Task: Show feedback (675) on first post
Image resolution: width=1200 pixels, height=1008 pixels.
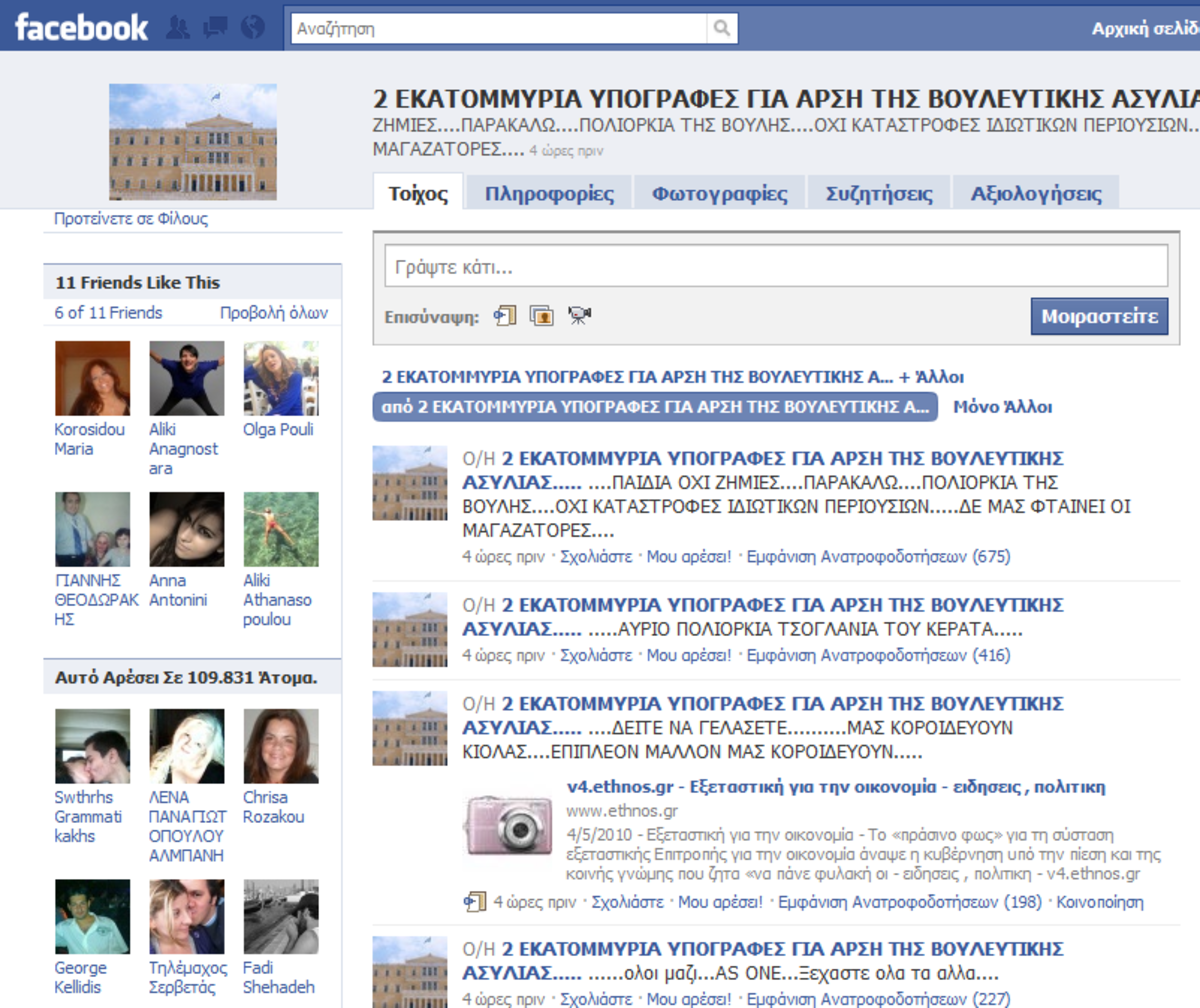Action: [879, 557]
